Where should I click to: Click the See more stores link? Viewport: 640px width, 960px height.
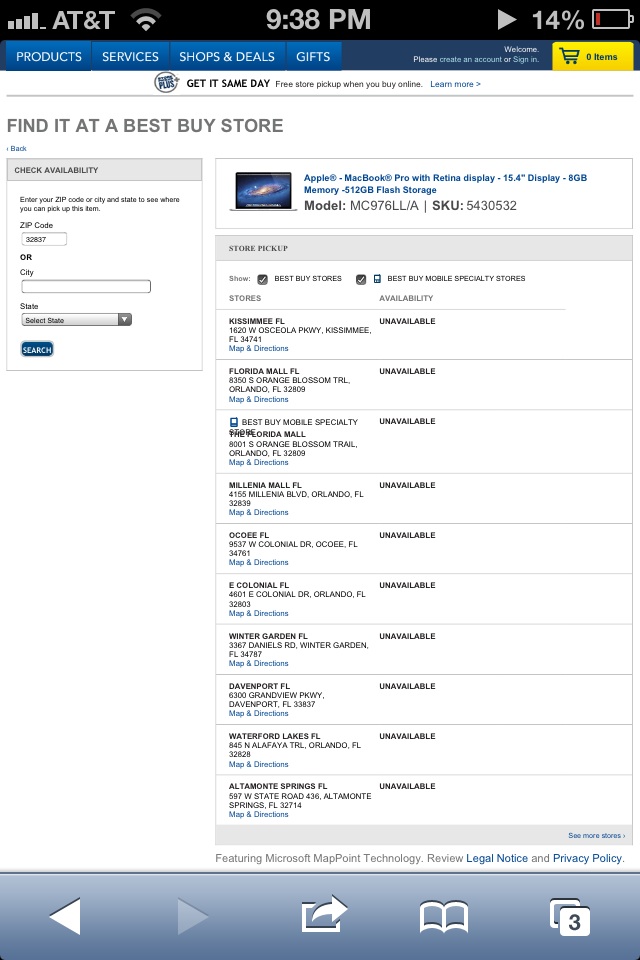pyautogui.click(x=597, y=836)
